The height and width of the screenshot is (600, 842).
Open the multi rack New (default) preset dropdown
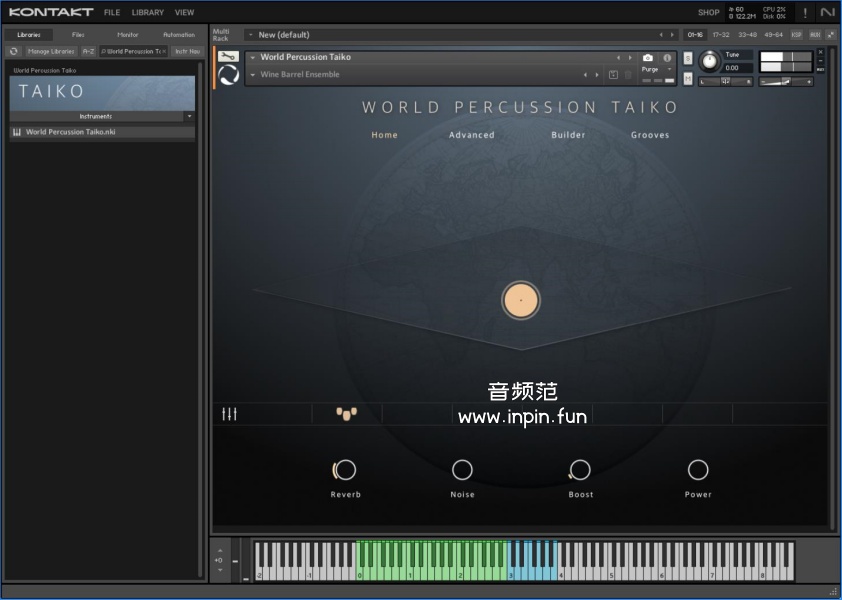pyautogui.click(x=251, y=35)
